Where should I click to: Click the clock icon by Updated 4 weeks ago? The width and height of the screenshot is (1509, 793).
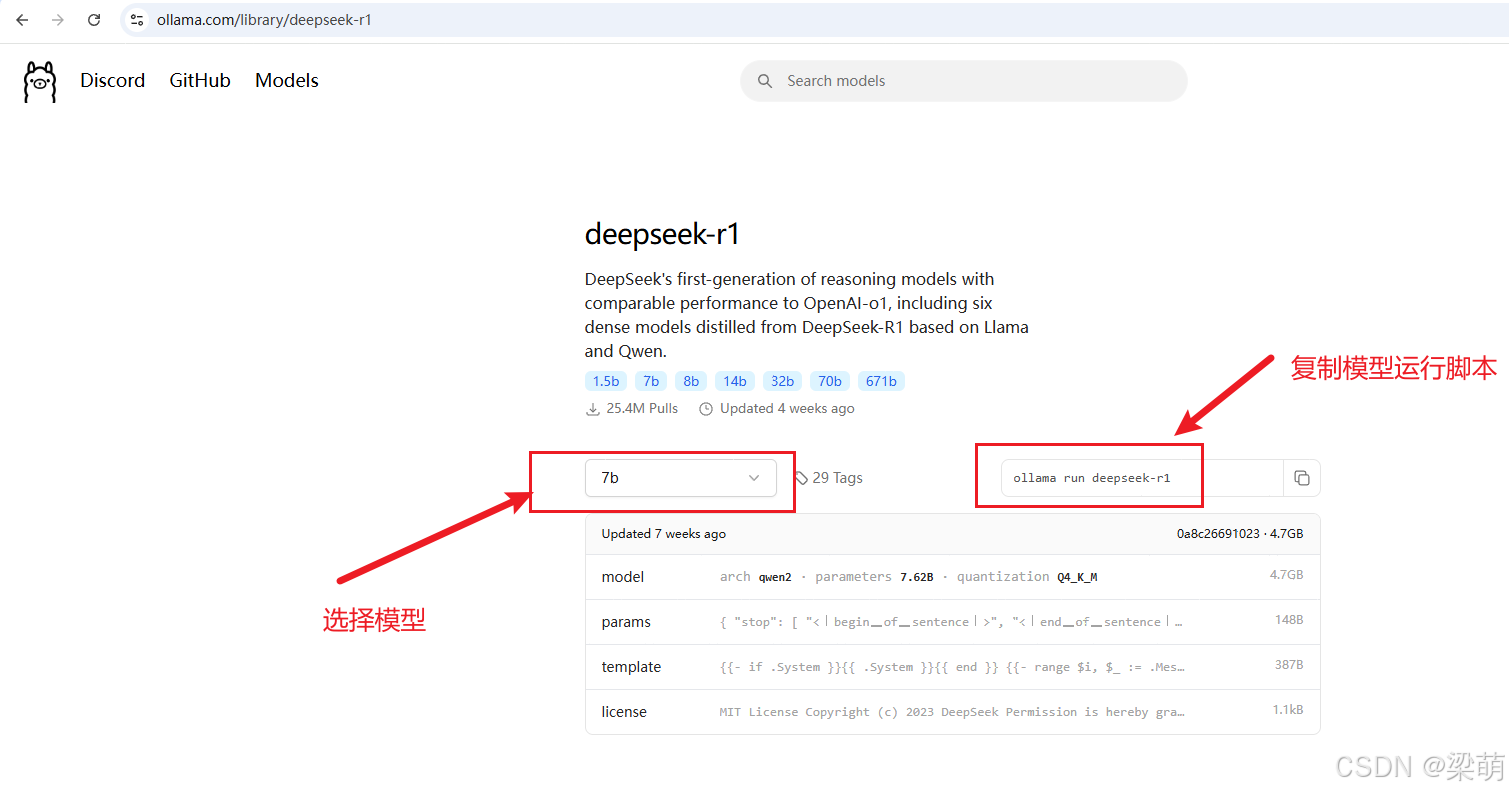pos(706,409)
